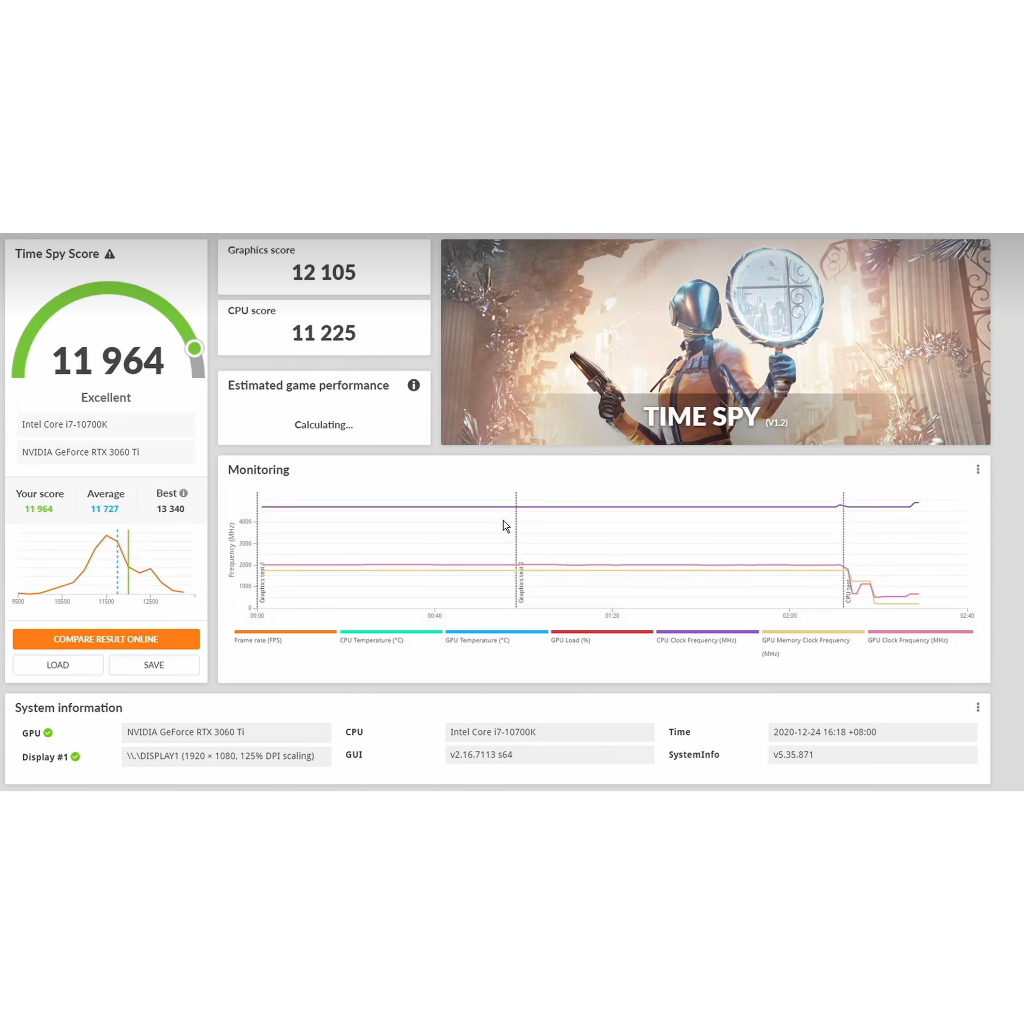Click the Time Spy banner image
The image size is (1024, 1024).
click(715, 342)
